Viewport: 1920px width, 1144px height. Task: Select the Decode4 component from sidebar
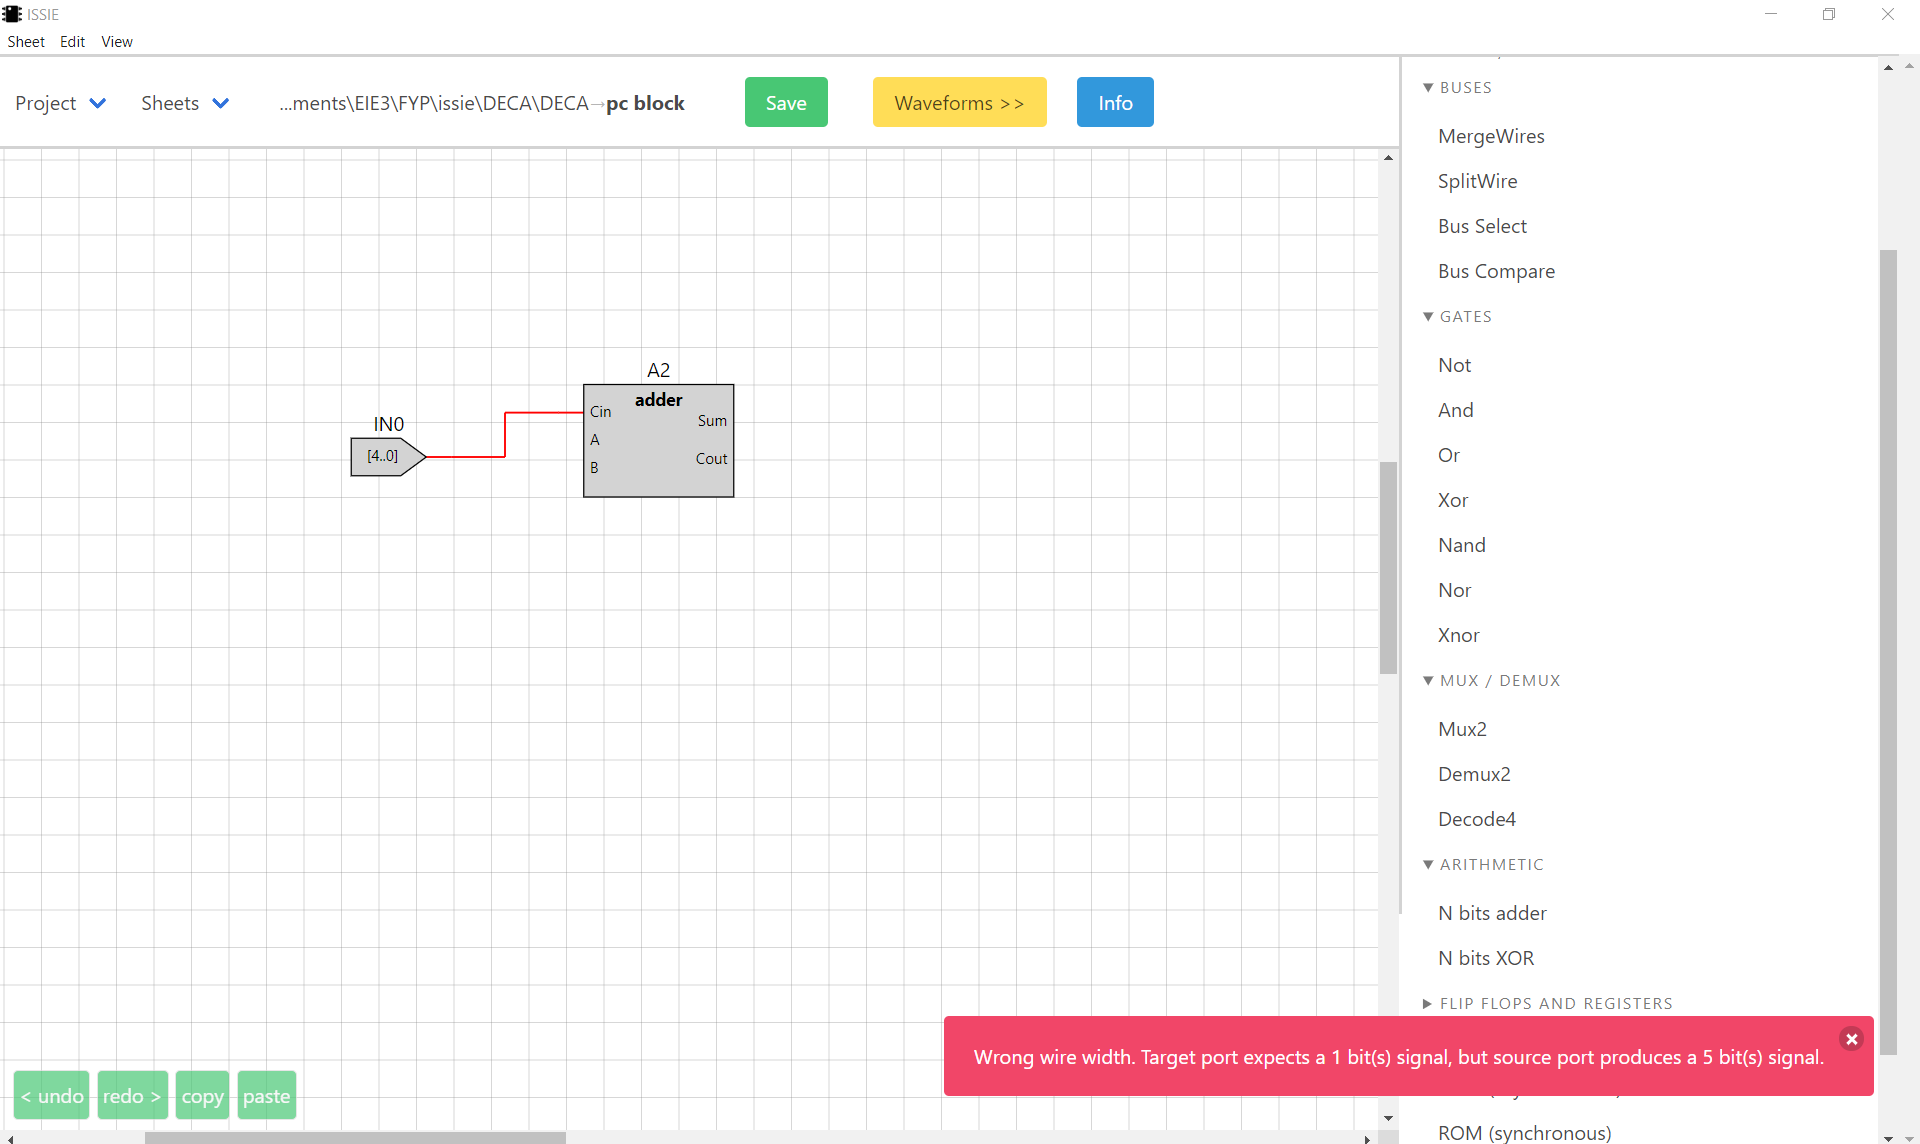point(1475,819)
